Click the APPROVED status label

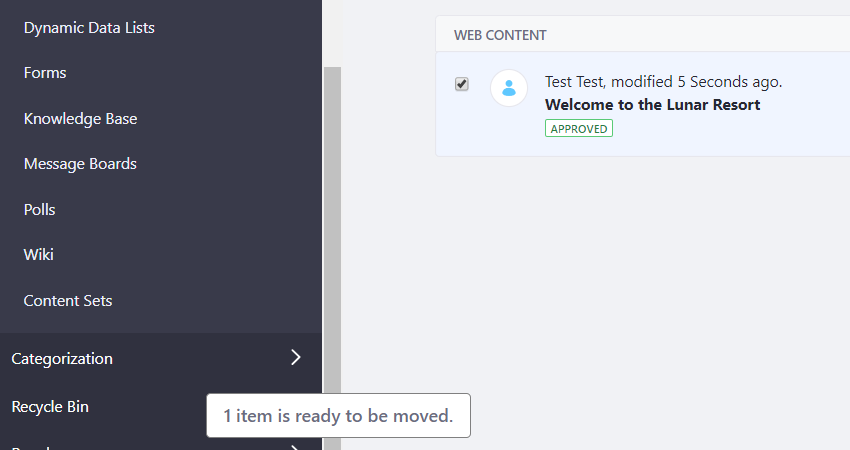point(578,128)
